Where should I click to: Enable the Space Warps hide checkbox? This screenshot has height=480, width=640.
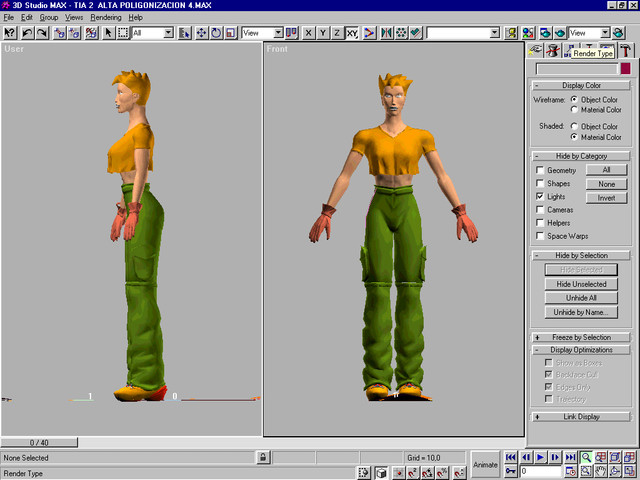pyautogui.click(x=540, y=236)
